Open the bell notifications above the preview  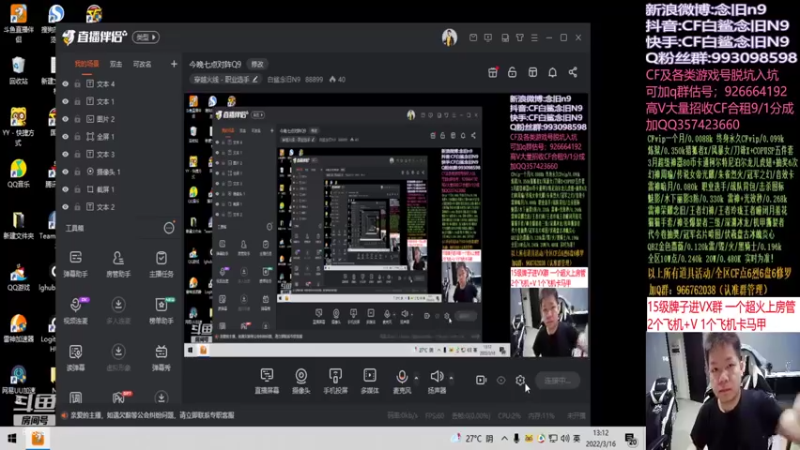(553, 72)
